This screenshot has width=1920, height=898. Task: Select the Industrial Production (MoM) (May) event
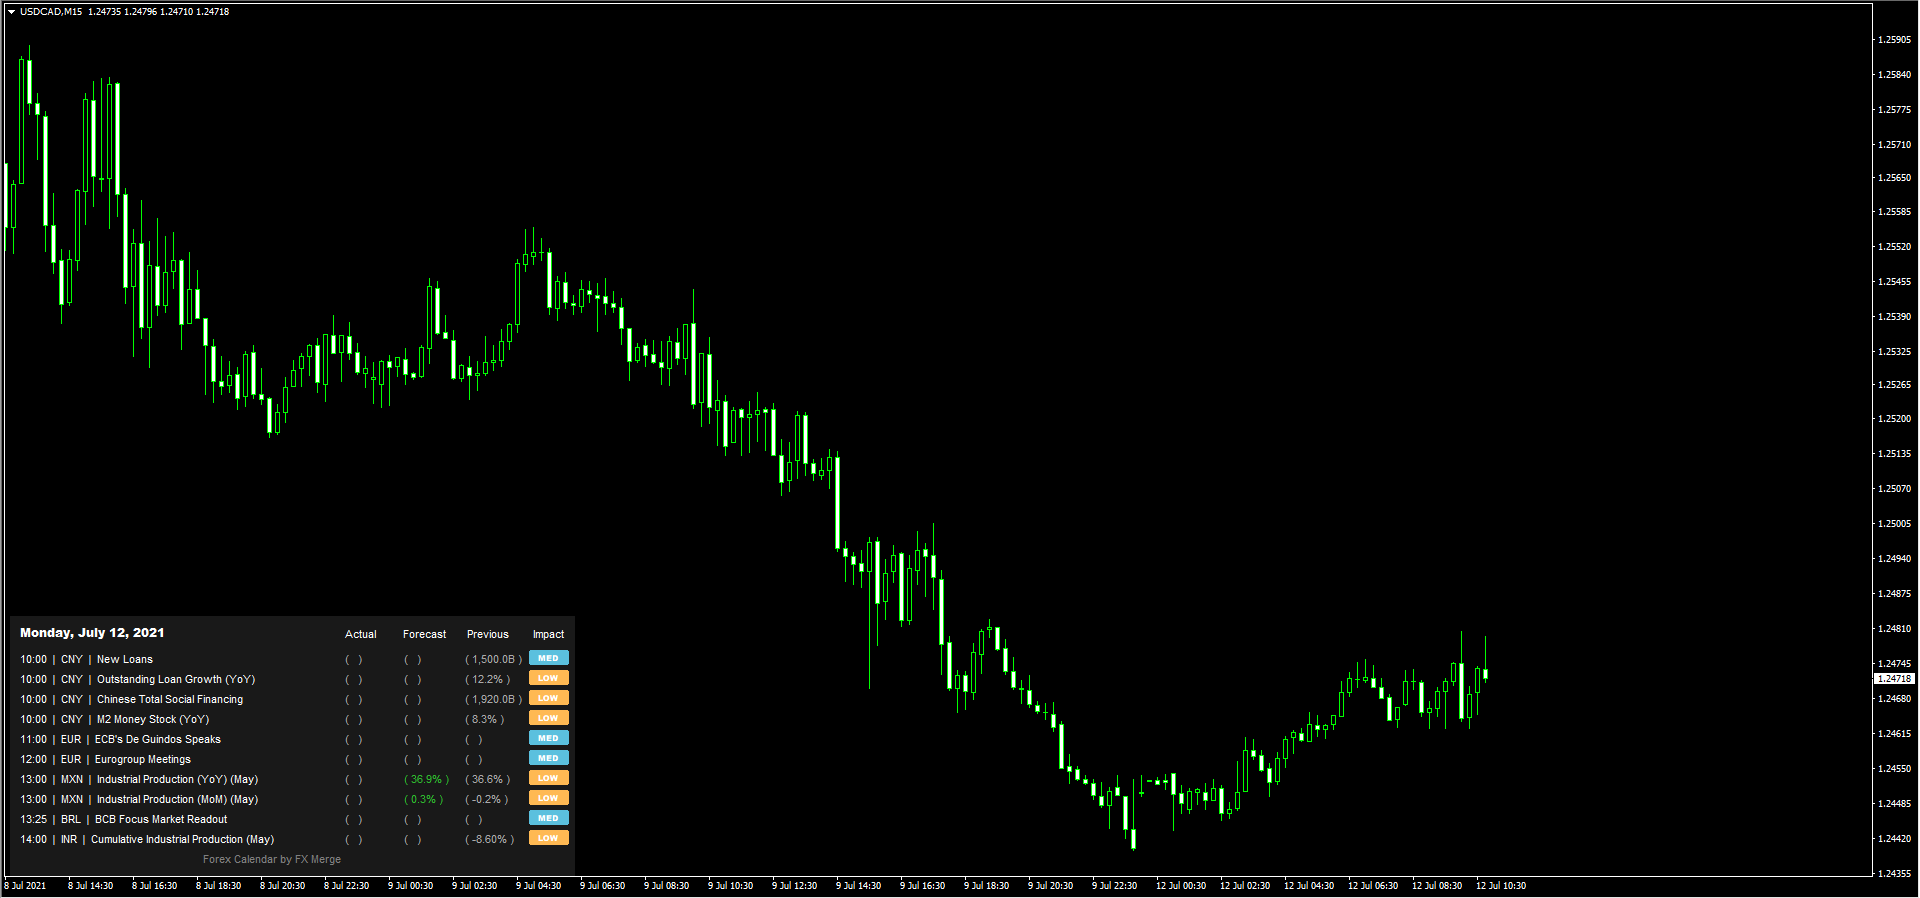[x=177, y=800]
